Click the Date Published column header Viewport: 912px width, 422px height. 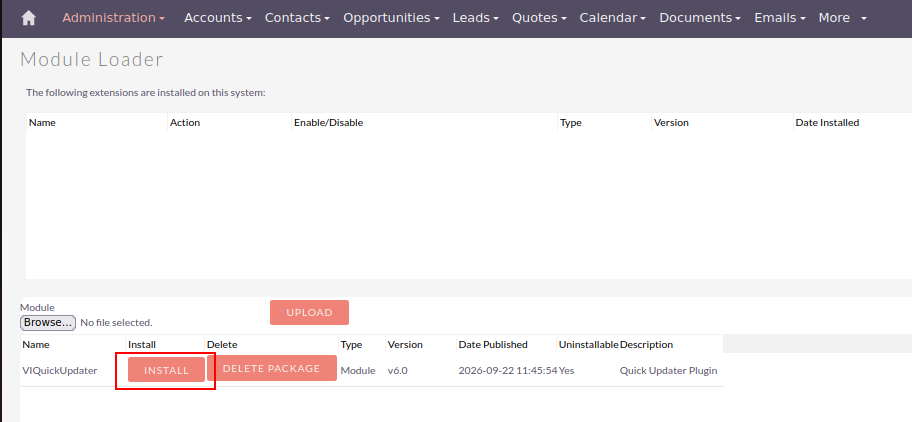point(493,345)
